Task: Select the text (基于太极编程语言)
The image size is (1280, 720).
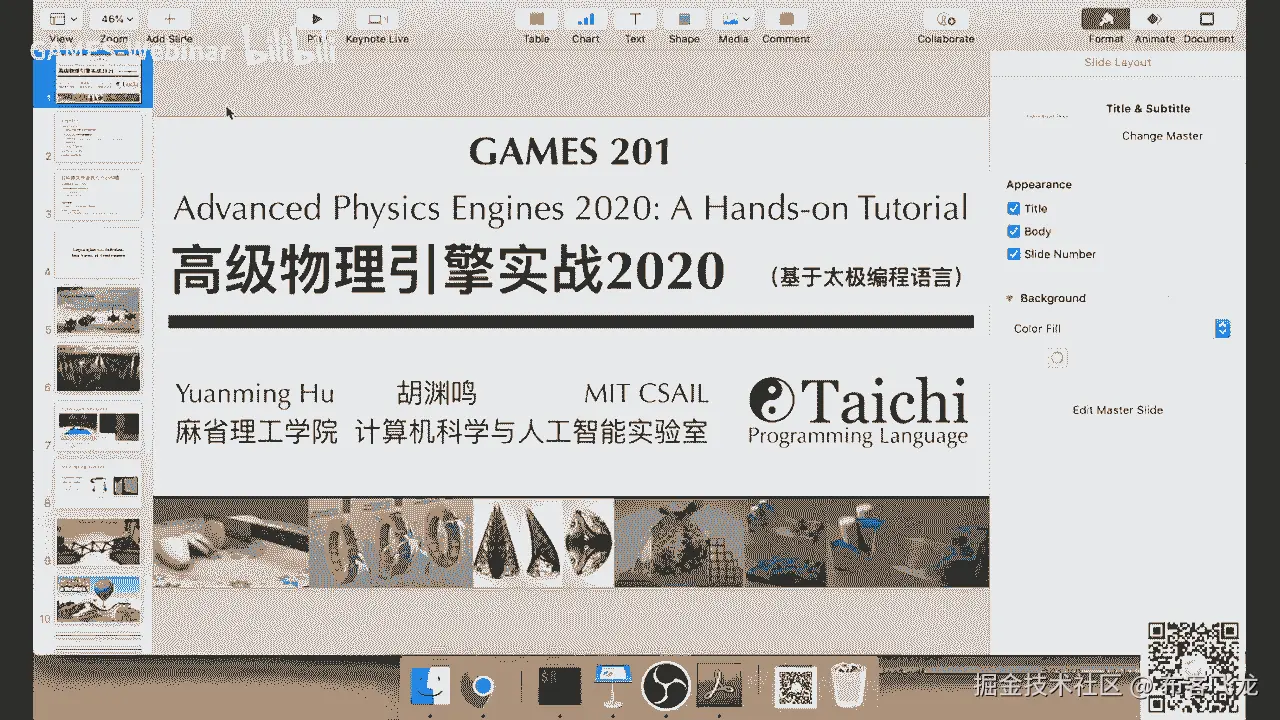Action: 868,276
